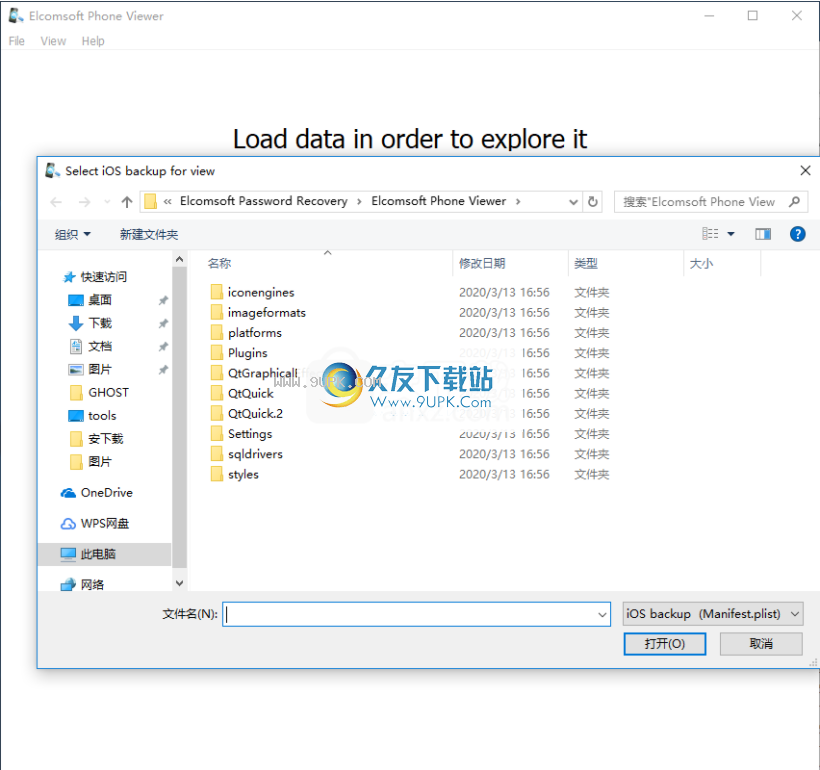Image resolution: width=820 pixels, height=770 pixels.
Task: Open 文档 documents in sidebar
Action: tap(90, 346)
